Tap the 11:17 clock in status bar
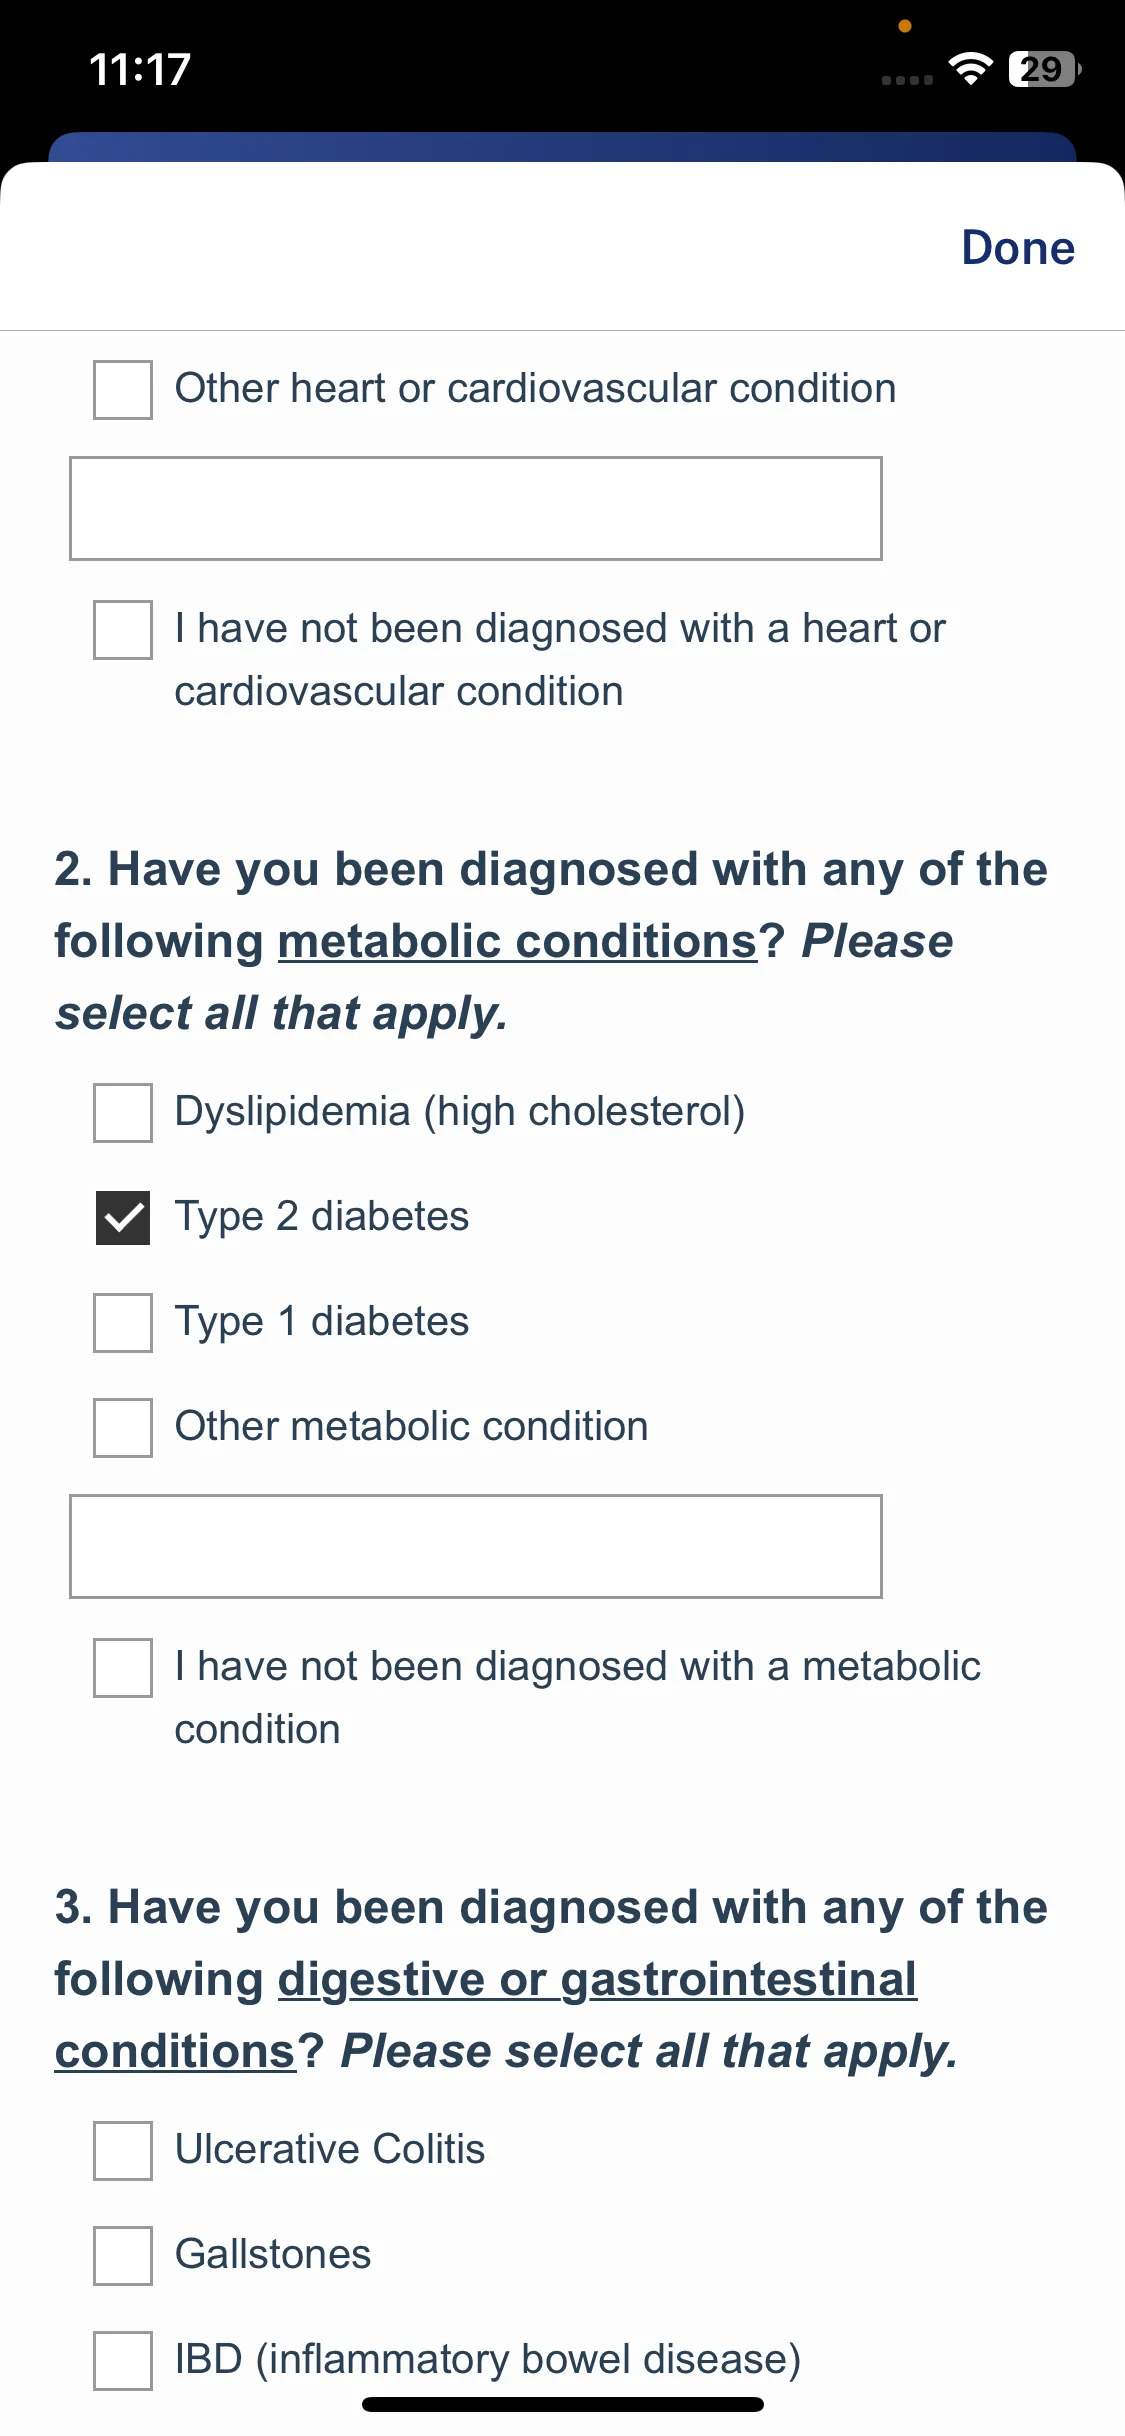The height and width of the screenshot is (2436, 1125). [140, 70]
